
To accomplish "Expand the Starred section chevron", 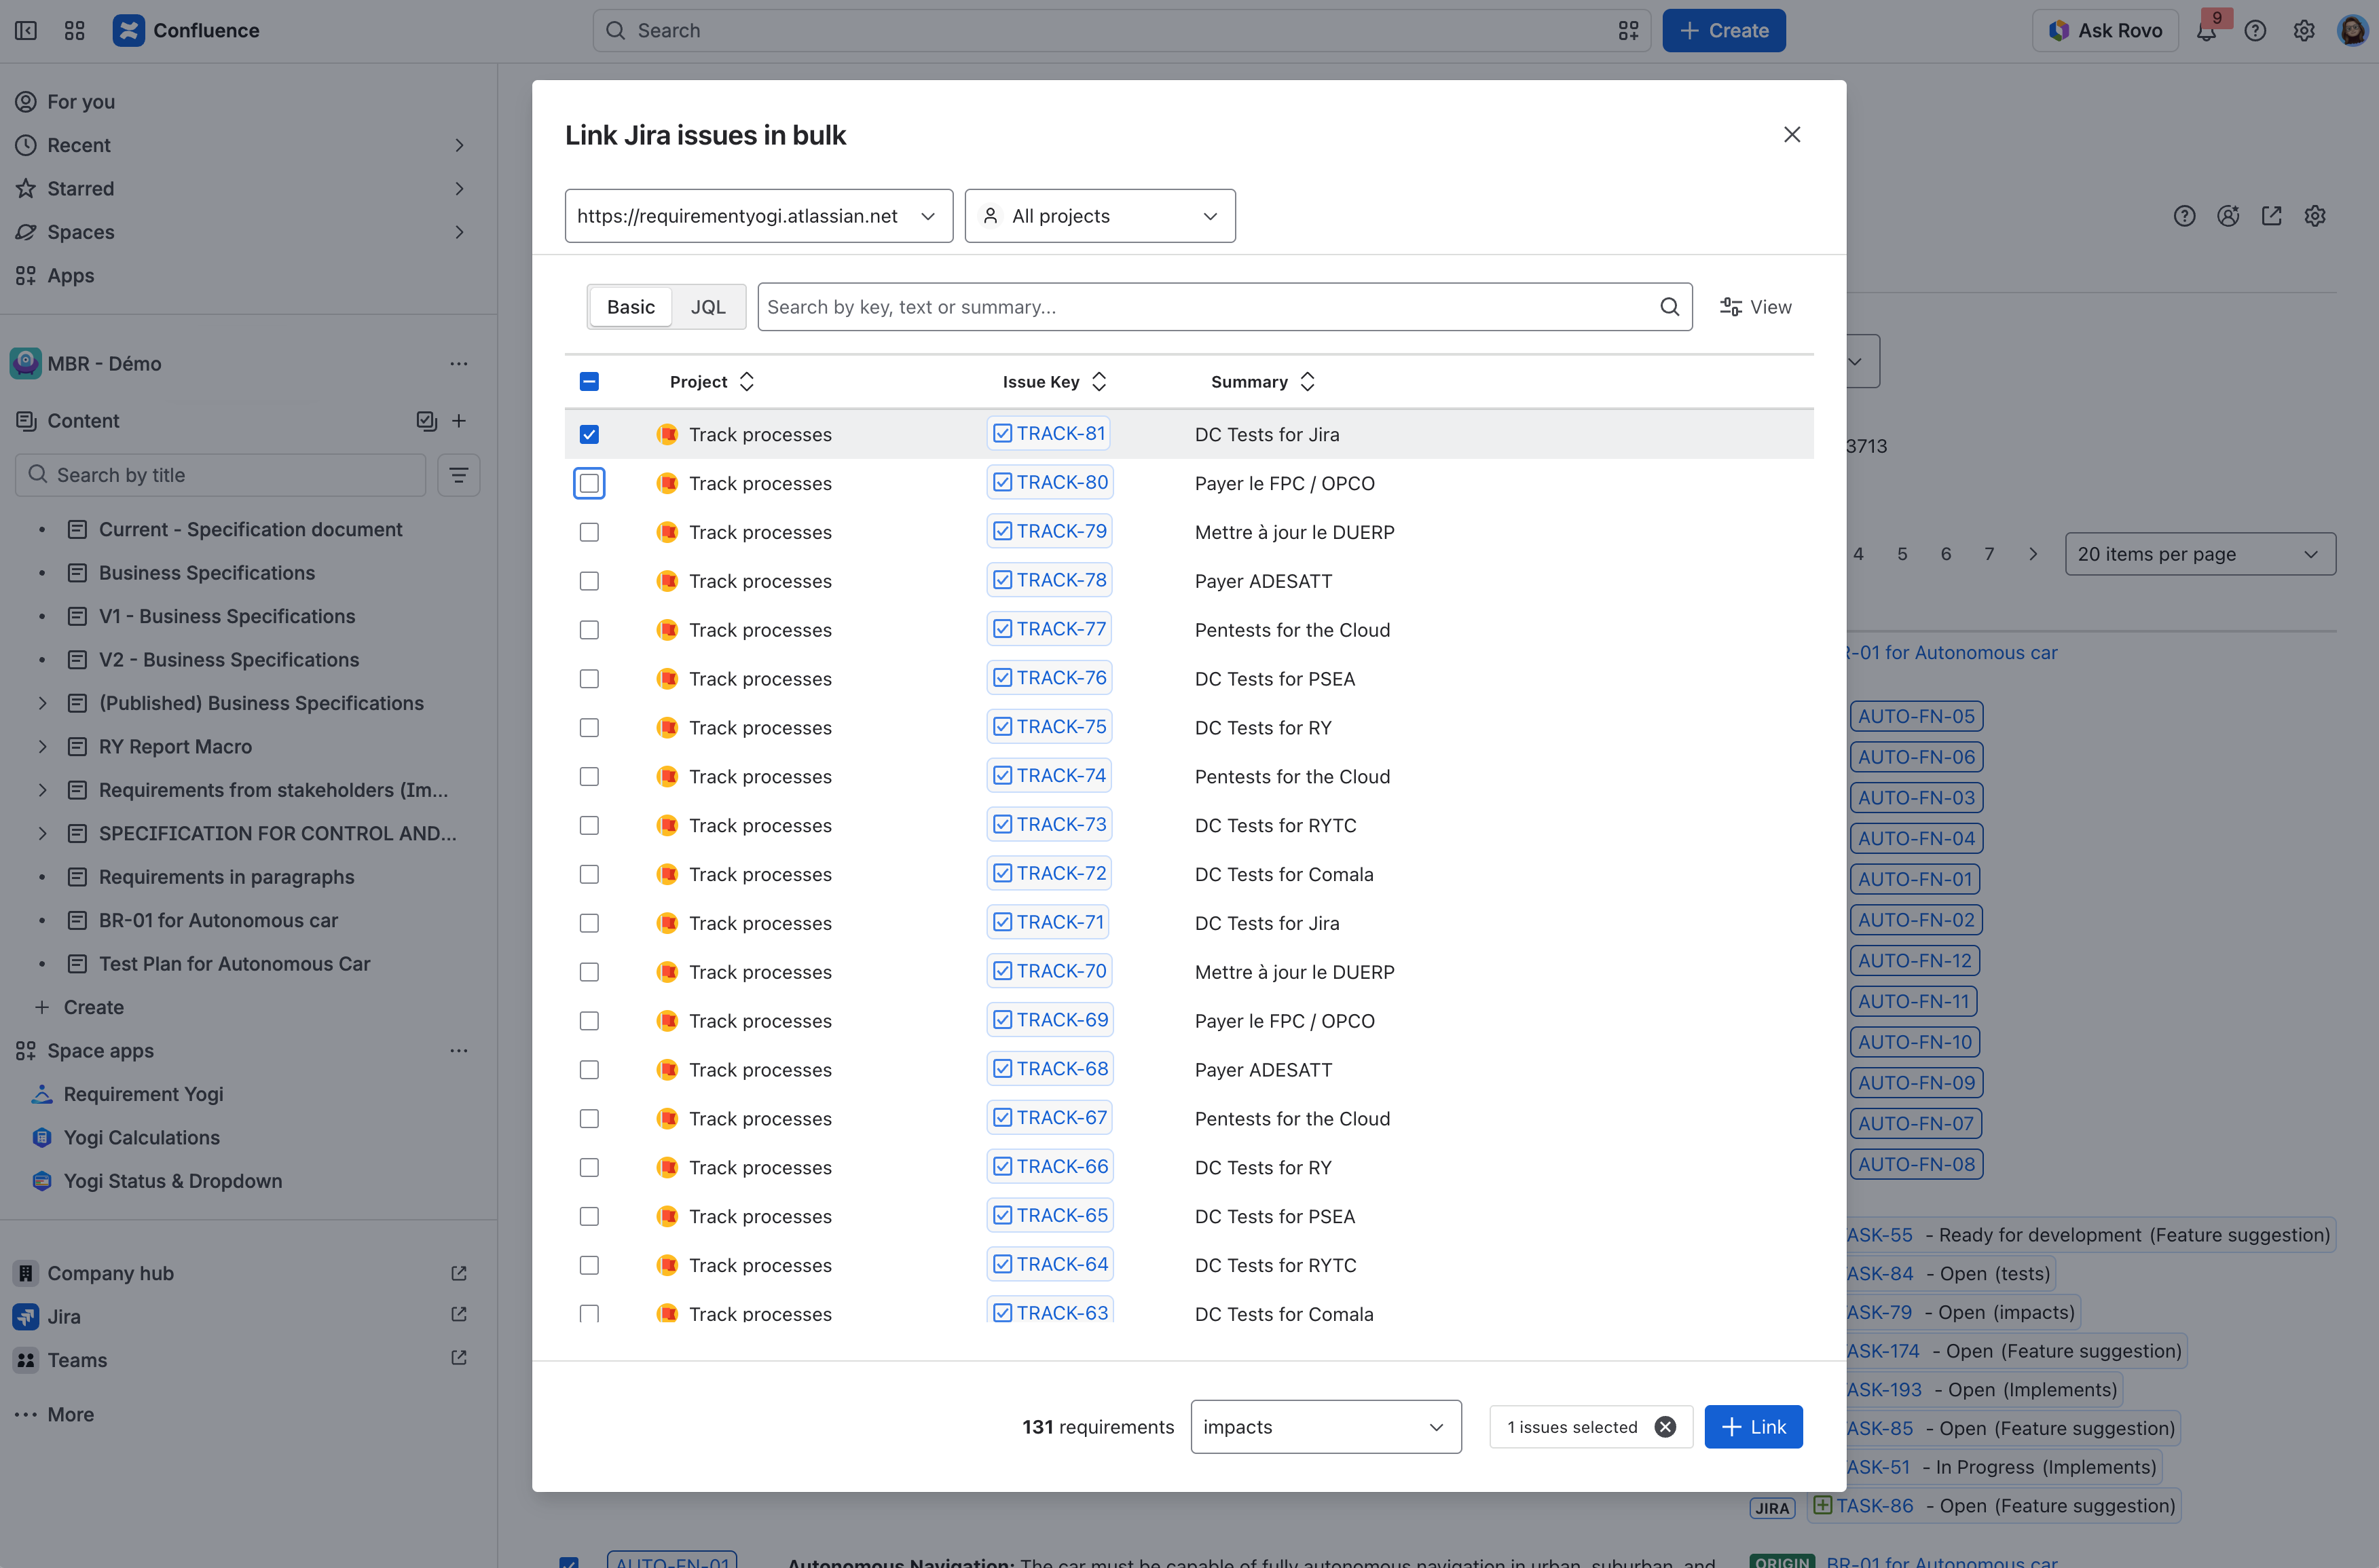I will 459,189.
